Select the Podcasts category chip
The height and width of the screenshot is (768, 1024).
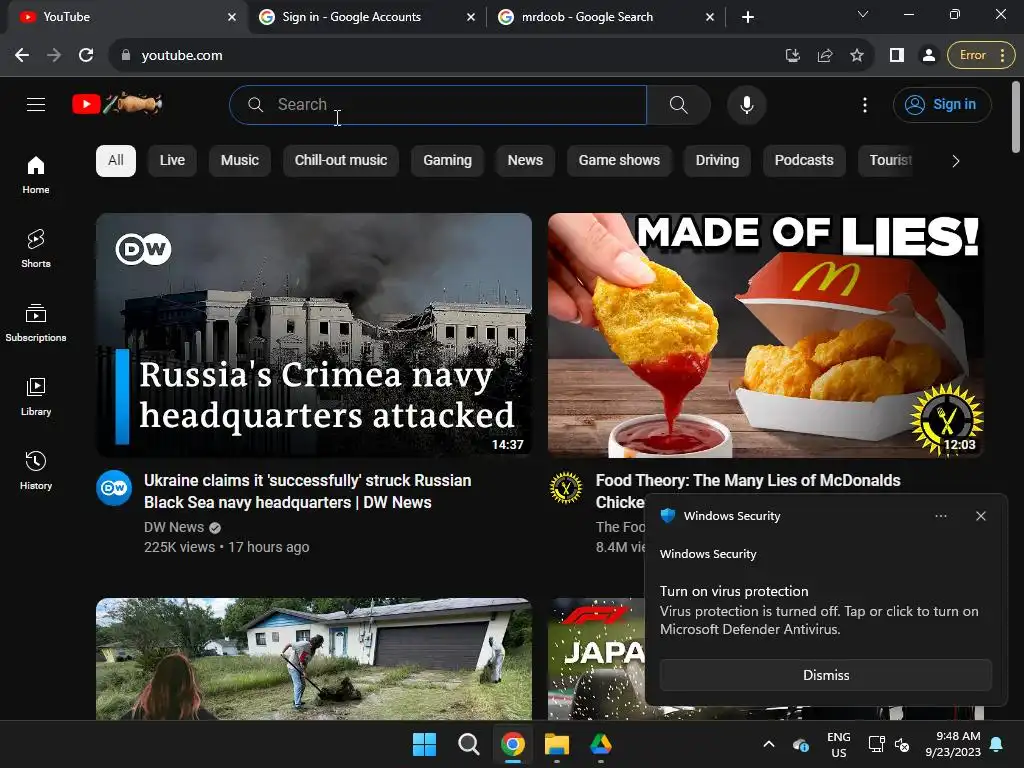[x=804, y=161]
